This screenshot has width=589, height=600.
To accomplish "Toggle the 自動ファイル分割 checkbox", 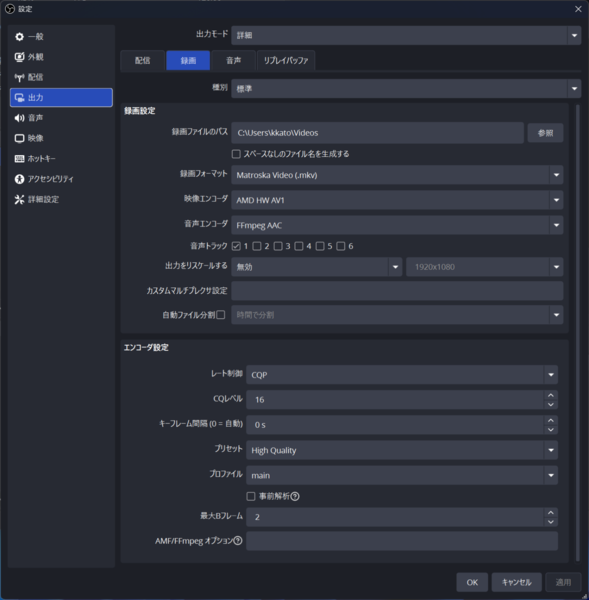I will point(221,315).
